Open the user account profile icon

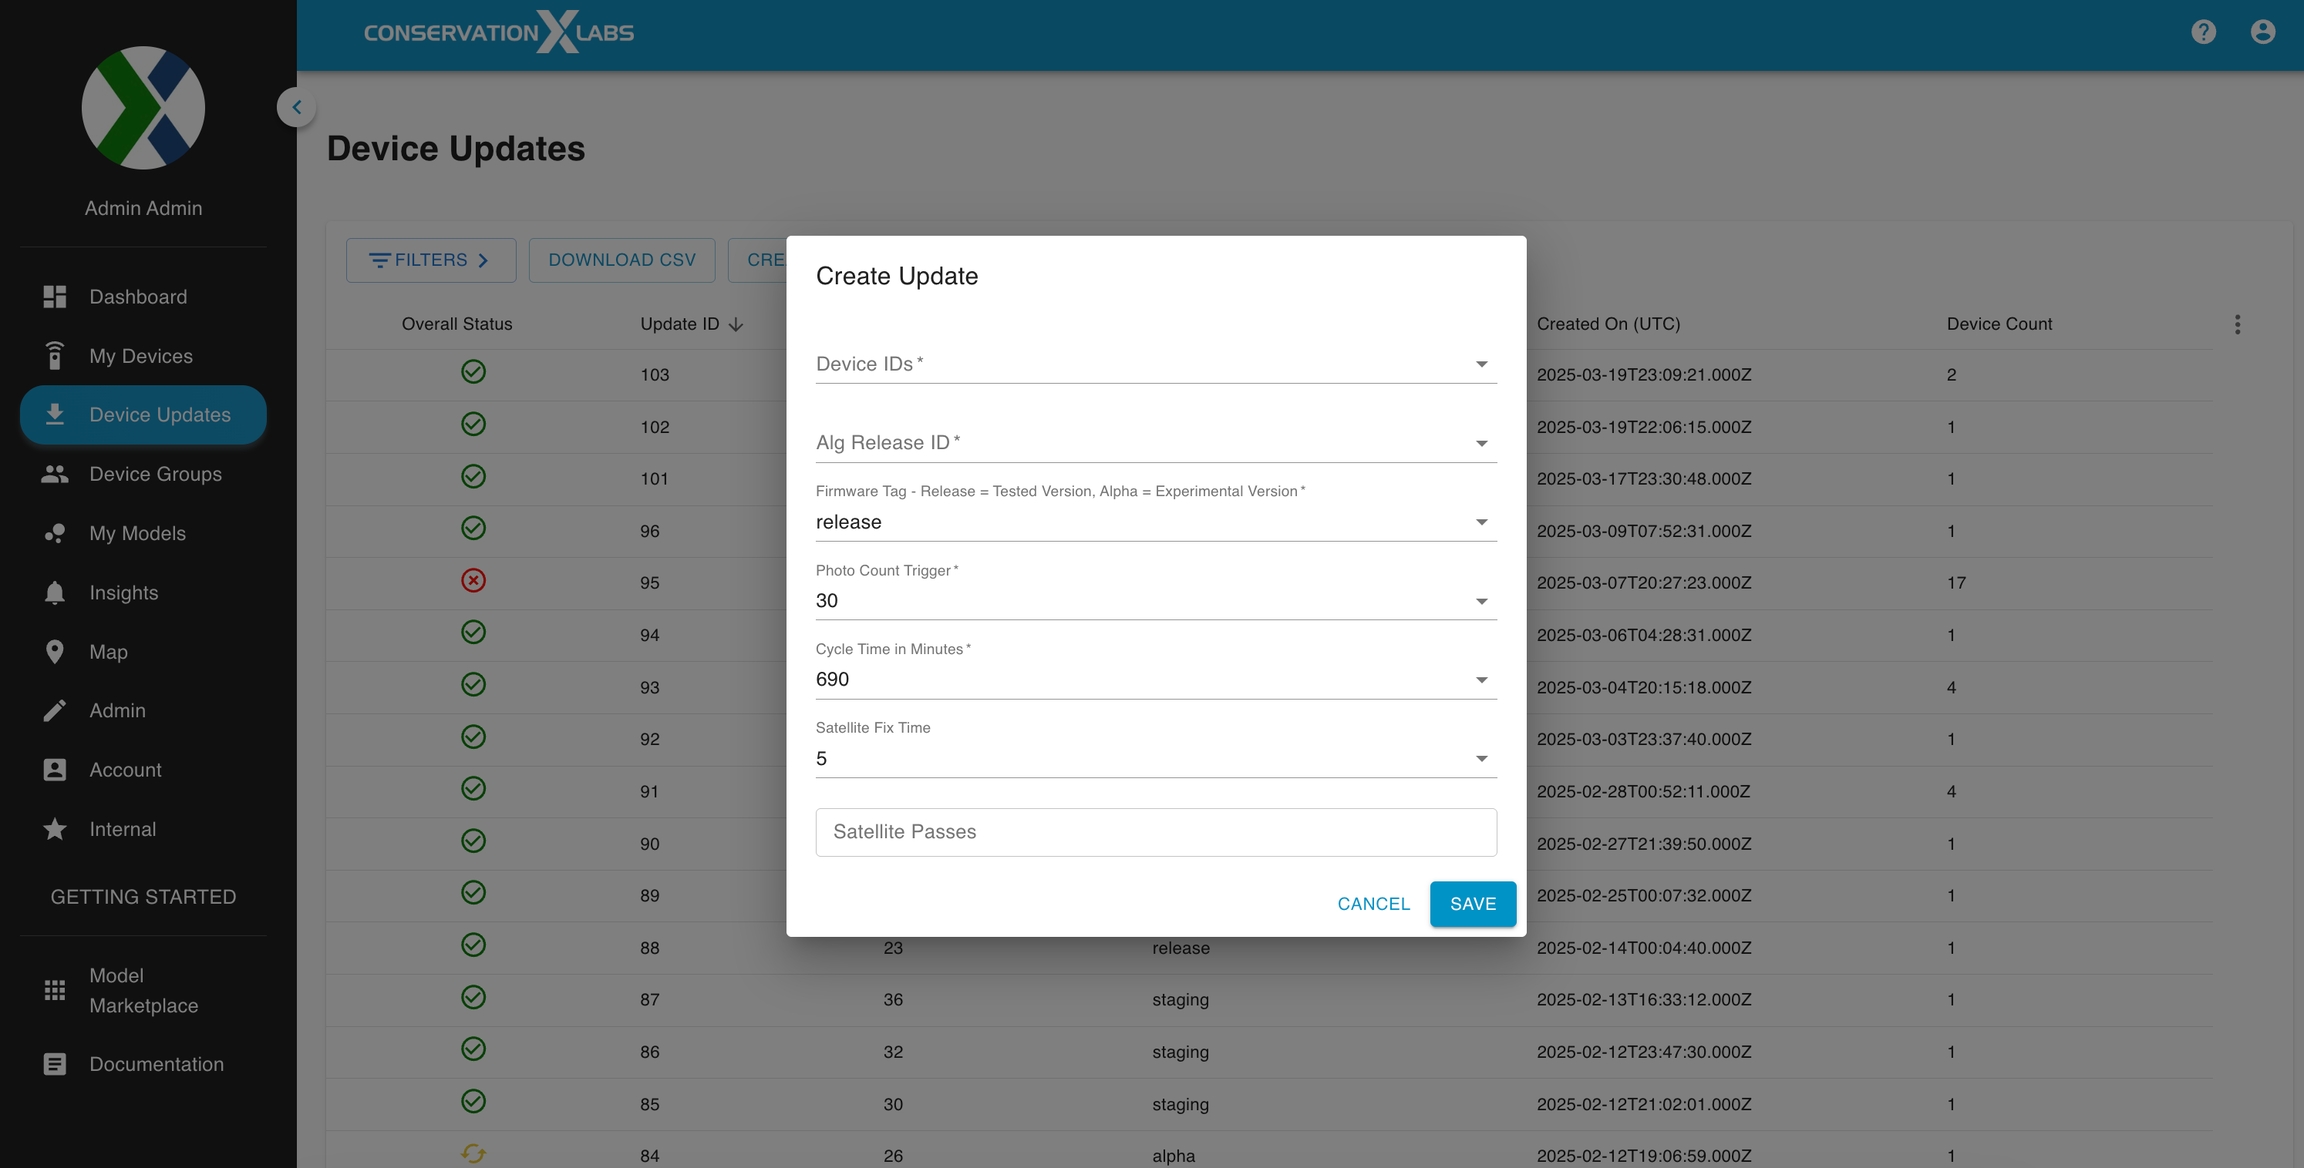[2262, 32]
